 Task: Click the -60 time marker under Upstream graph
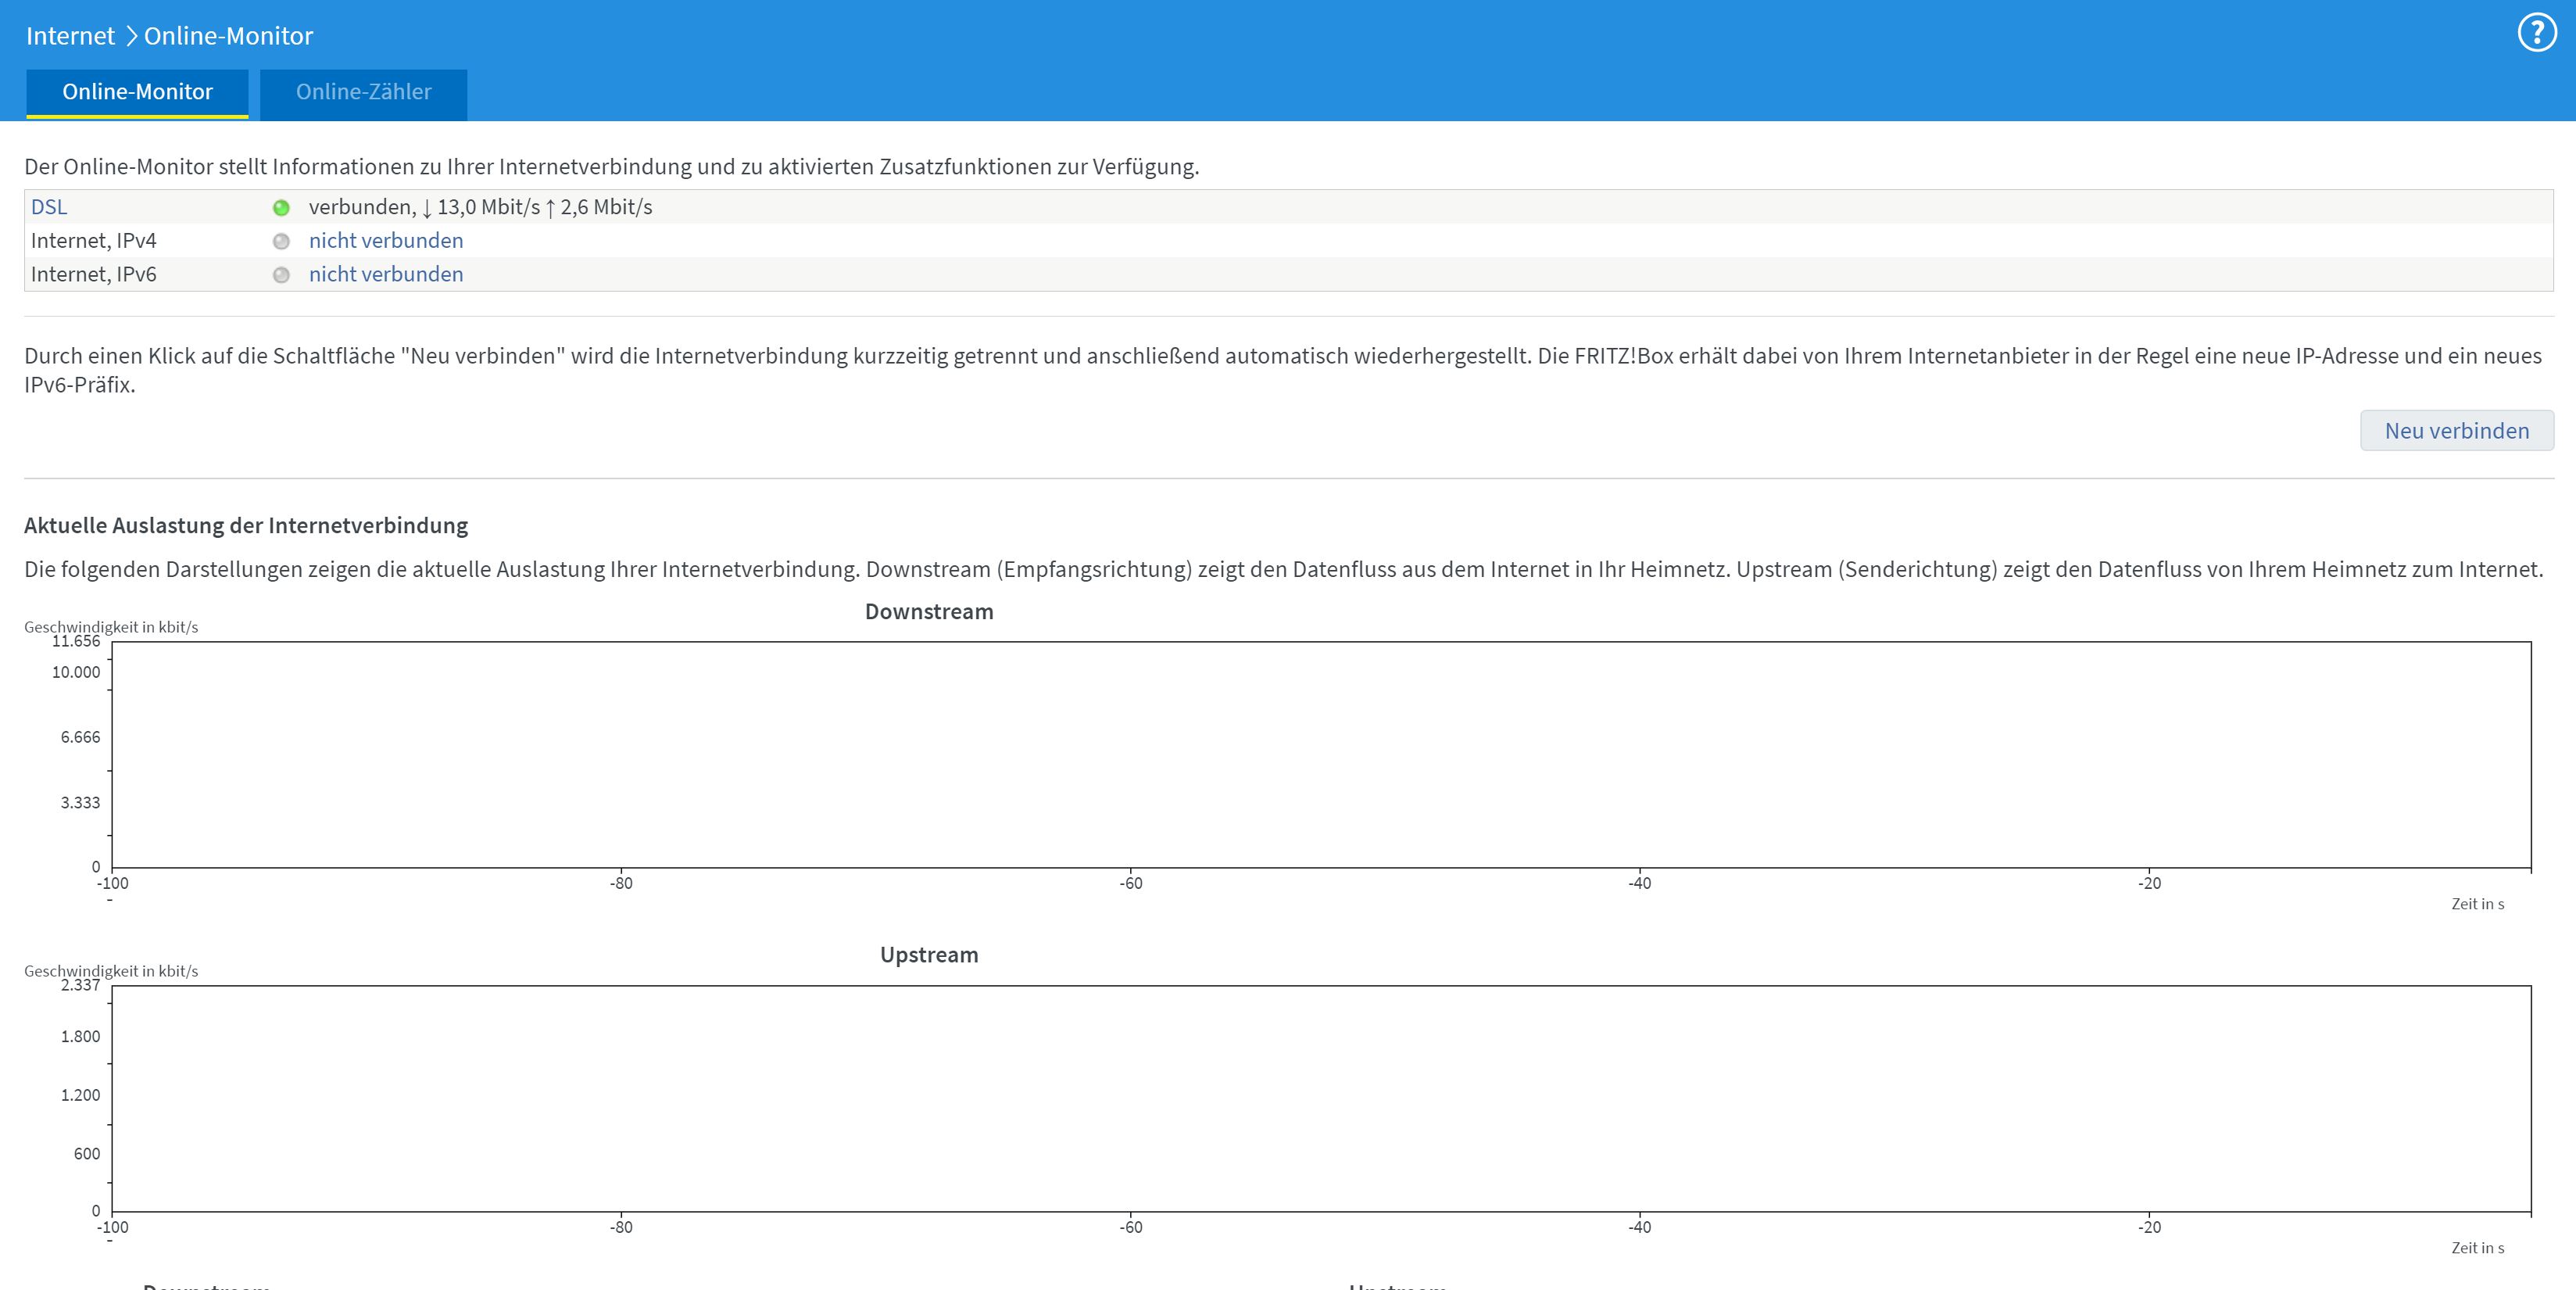[1130, 1227]
